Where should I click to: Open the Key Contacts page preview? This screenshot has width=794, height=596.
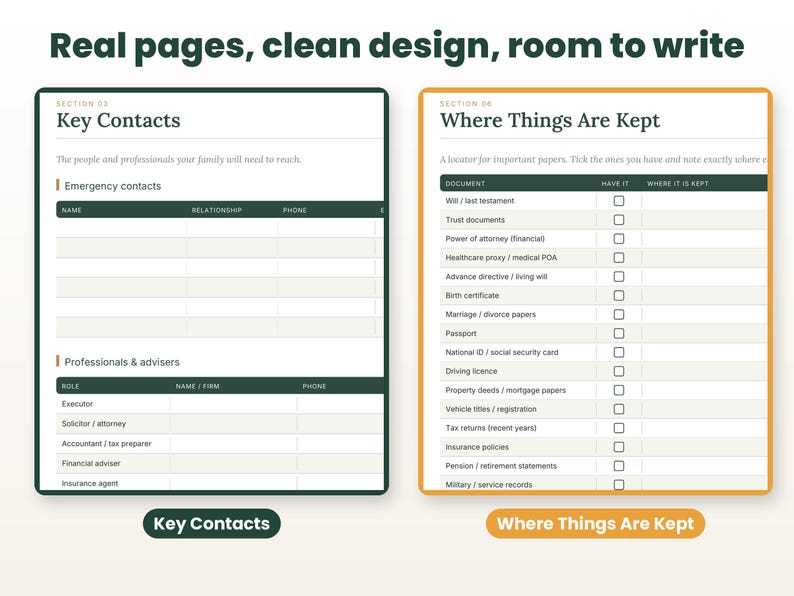tap(212, 291)
